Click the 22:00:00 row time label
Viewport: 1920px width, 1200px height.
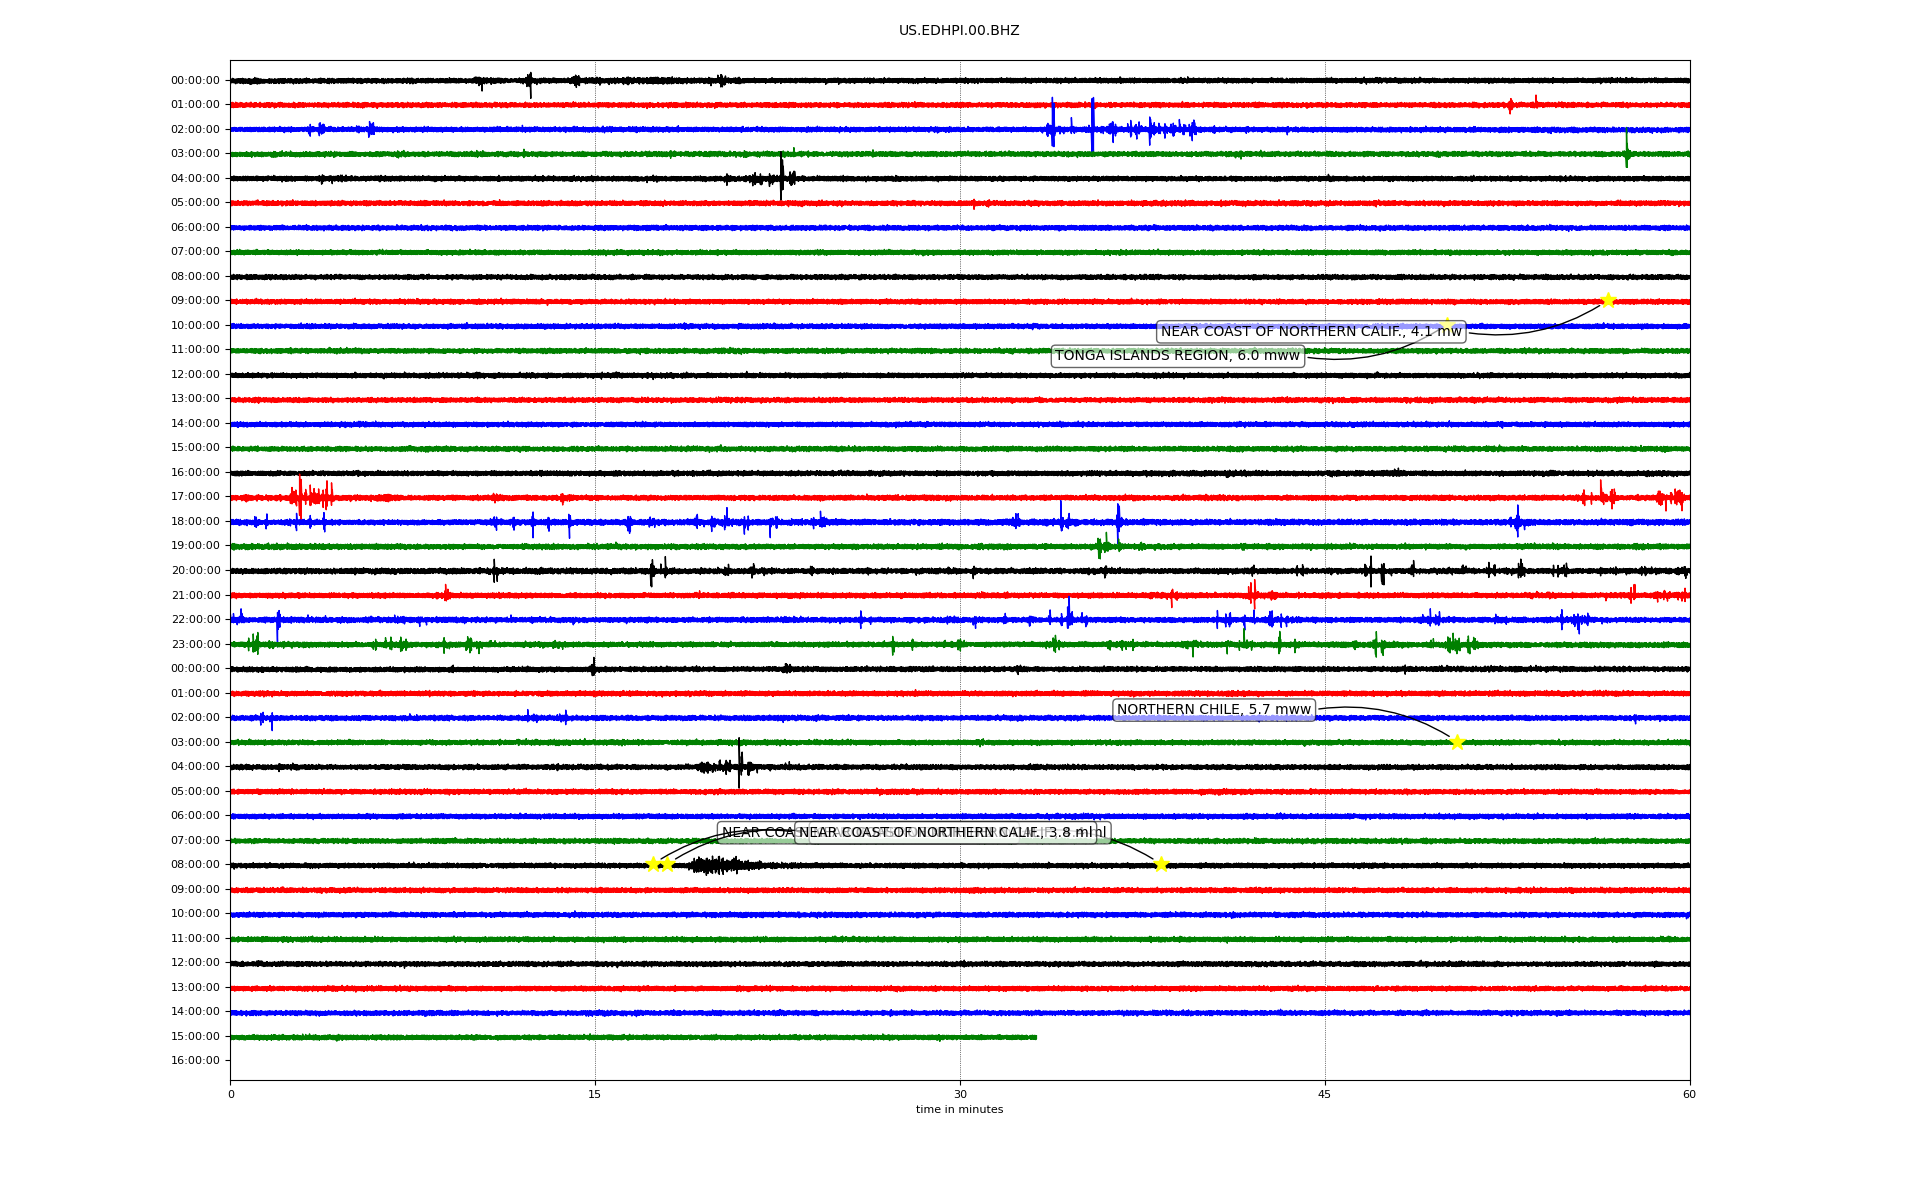tap(195, 620)
